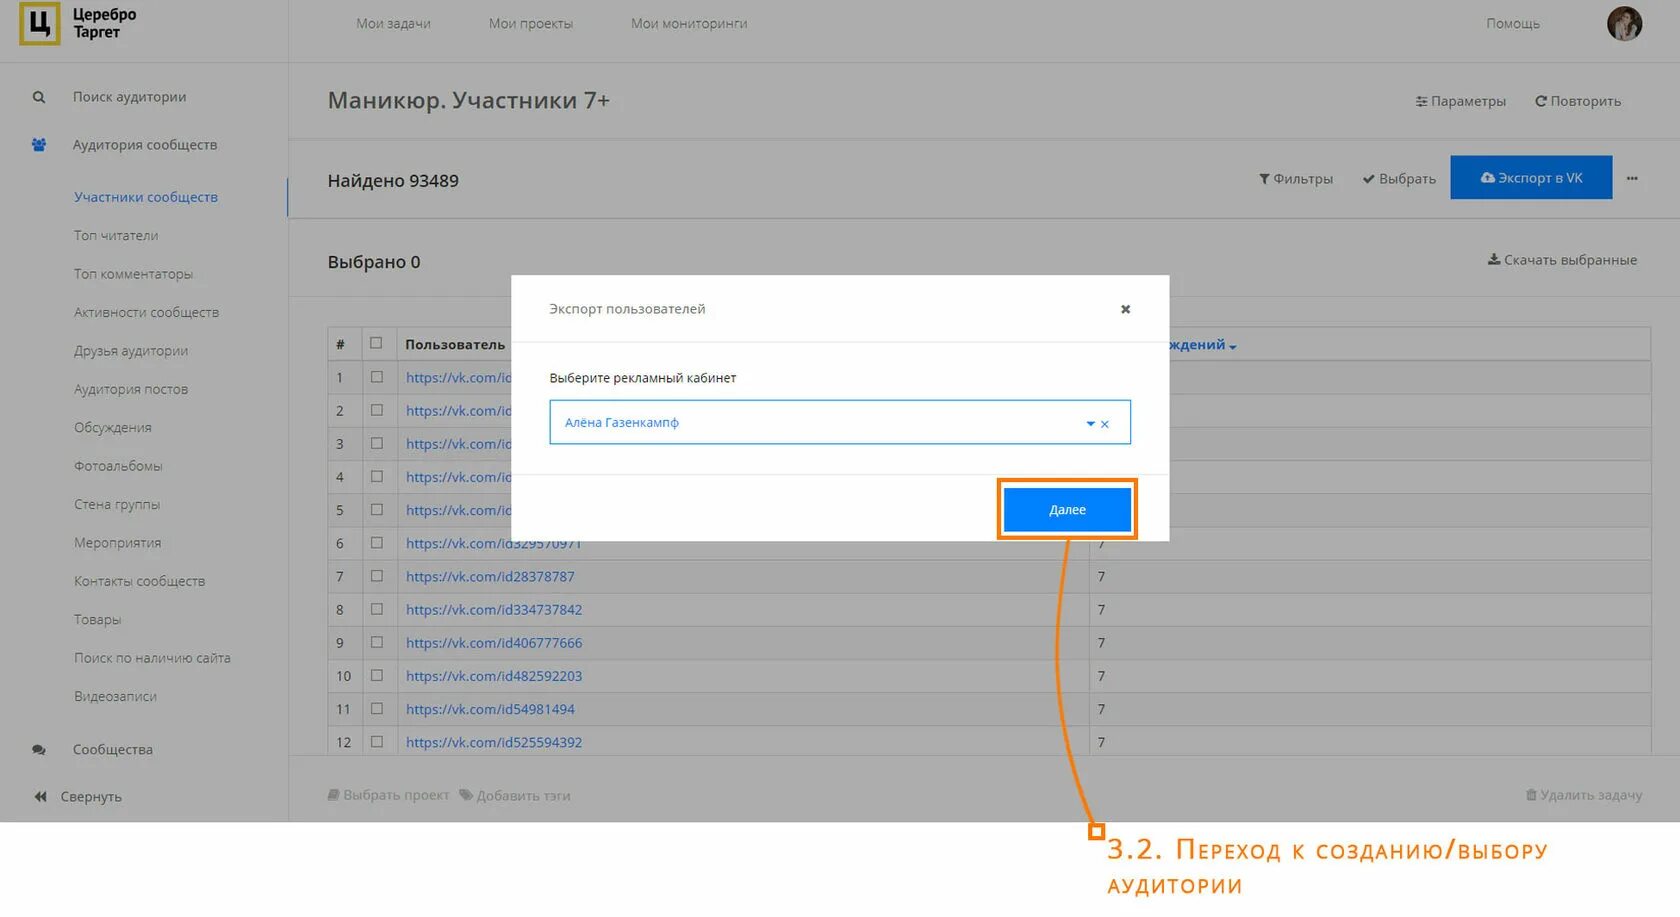Click the Пользователь column header
Viewport: 1680px width, 917px height.
pos(455,345)
